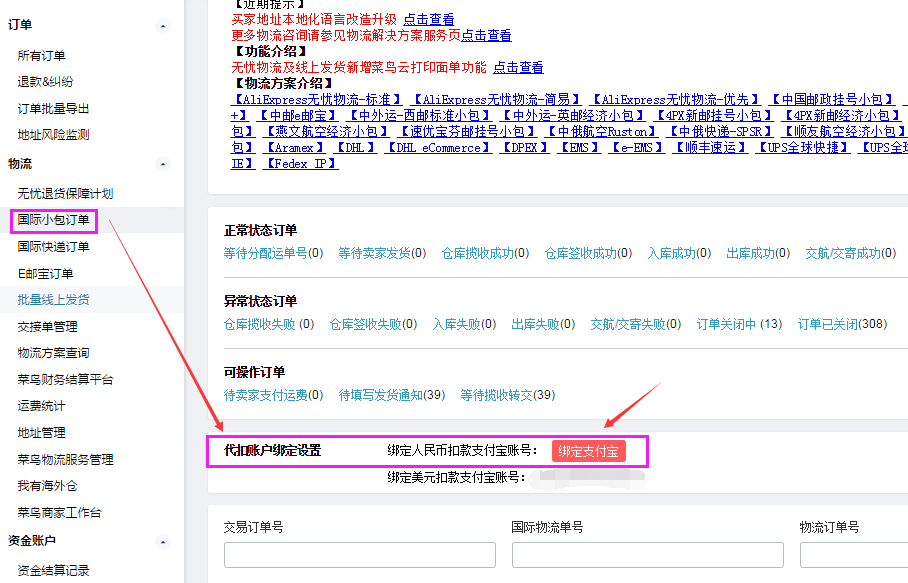Open the DPEX link
Viewport: 908px width, 583px height.
(x=525, y=148)
